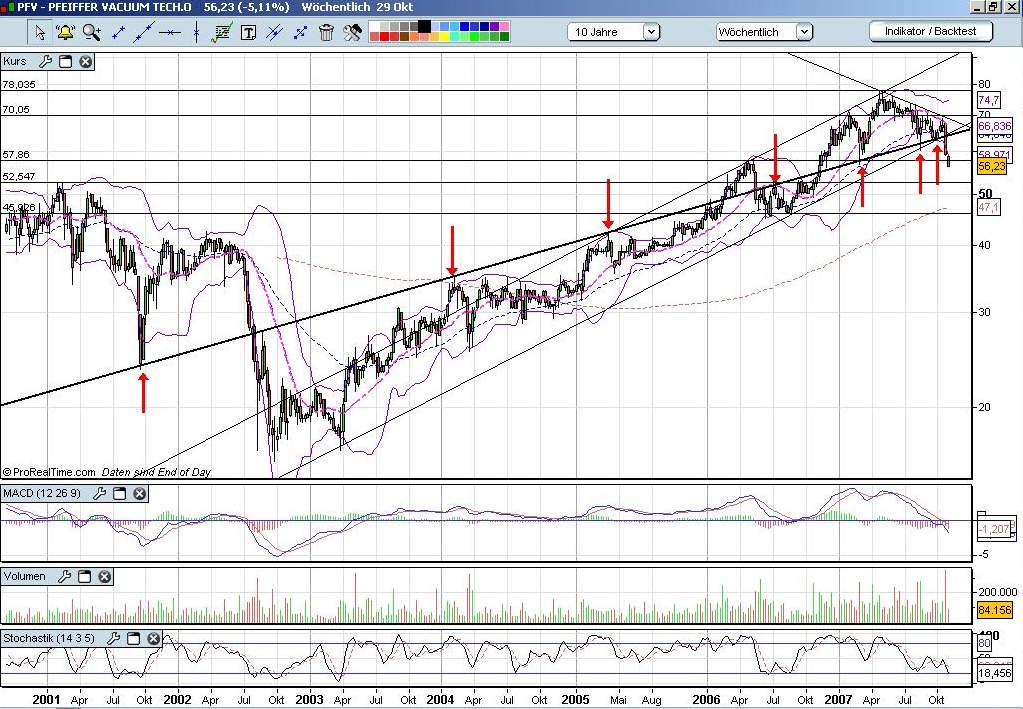Screen dimensions: 1023x709
Task: Click the 47,1 moving average value tag
Action: (x=988, y=207)
